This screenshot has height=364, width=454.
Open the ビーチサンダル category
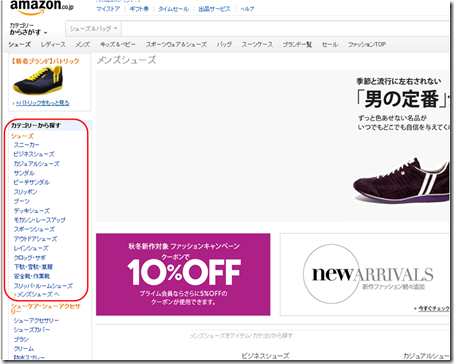(x=32, y=182)
